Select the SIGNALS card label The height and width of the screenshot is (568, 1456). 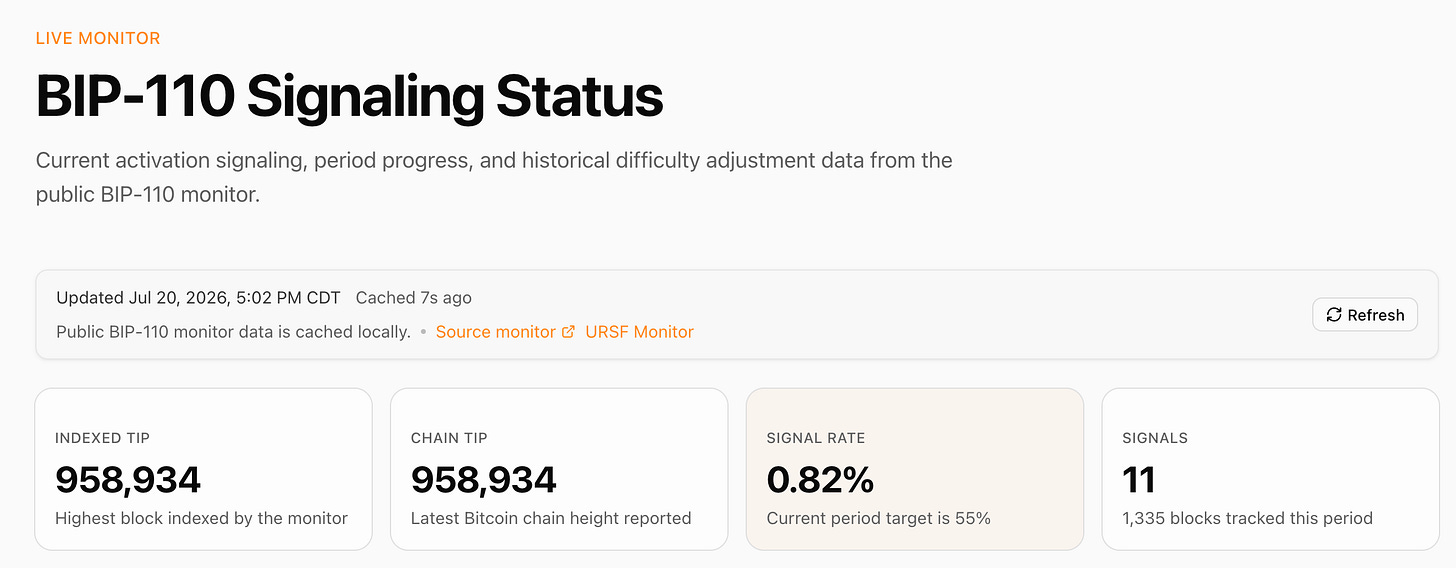(1155, 438)
